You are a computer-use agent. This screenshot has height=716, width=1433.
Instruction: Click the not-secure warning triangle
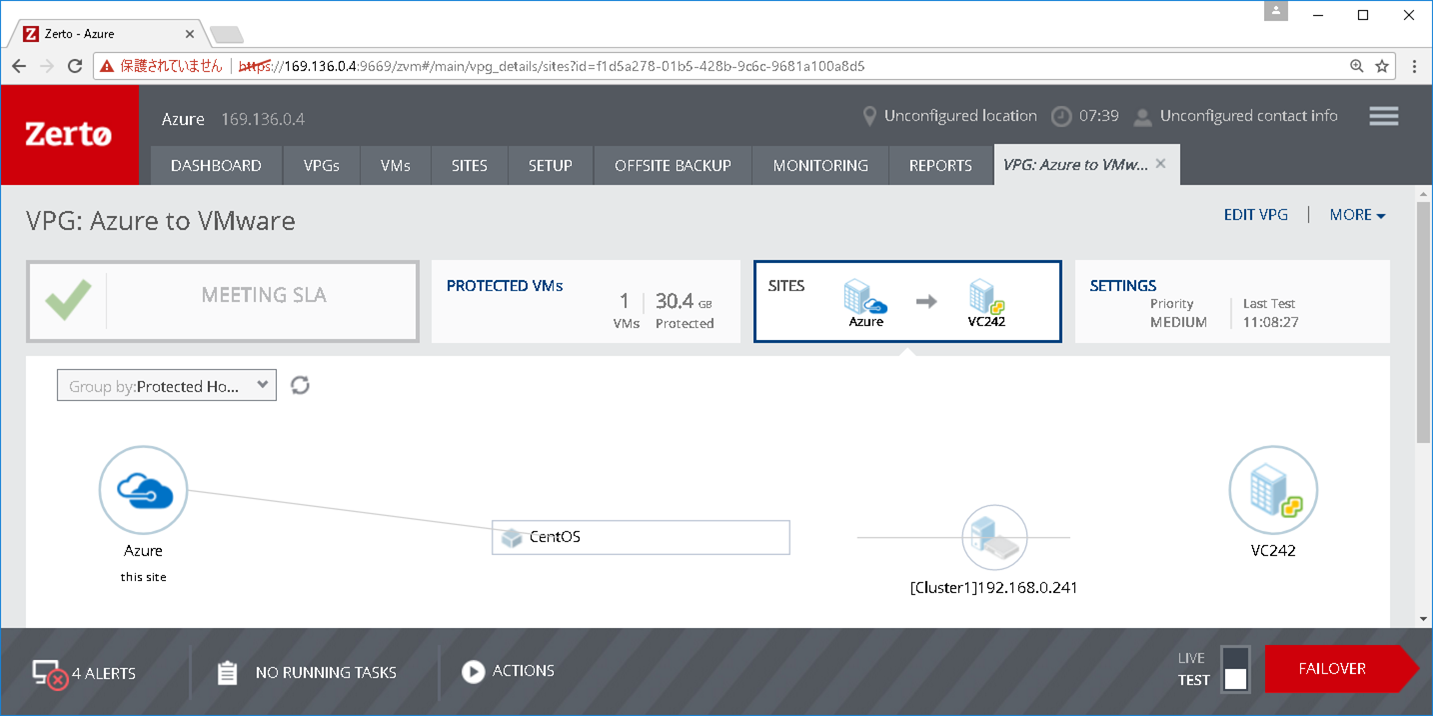tap(107, 66)
